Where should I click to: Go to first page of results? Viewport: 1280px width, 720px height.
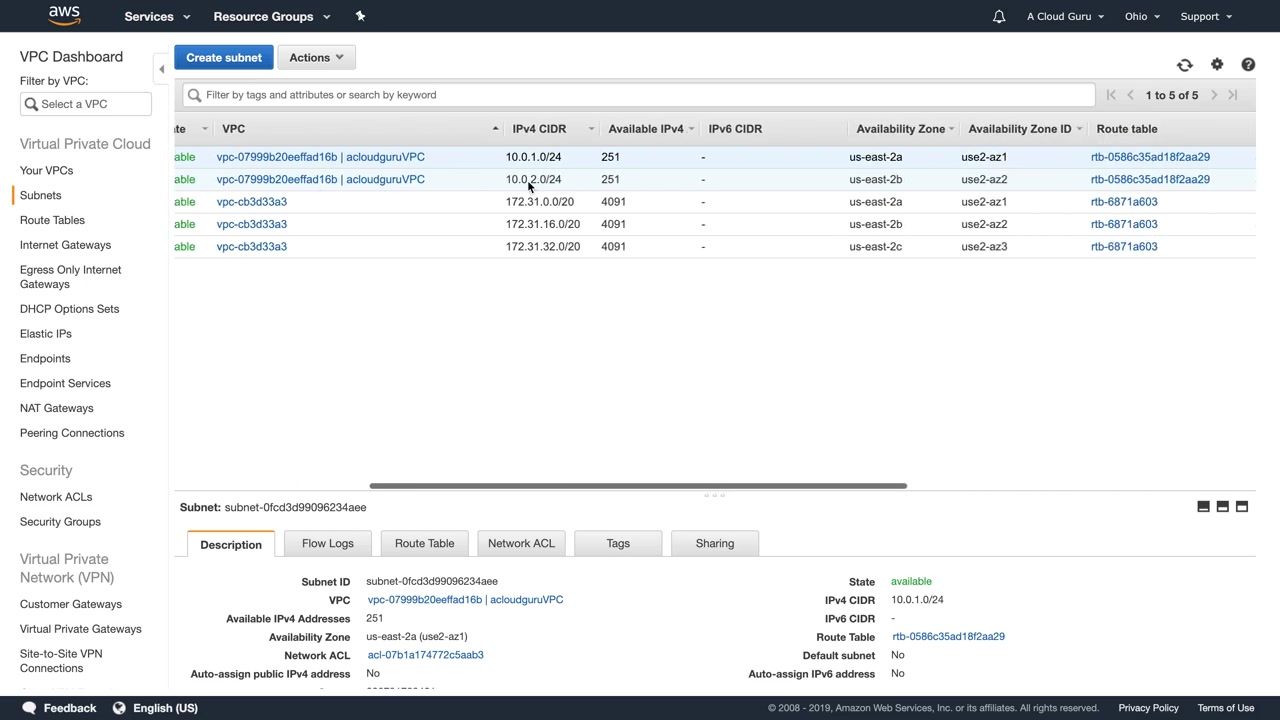[1111, 95]
